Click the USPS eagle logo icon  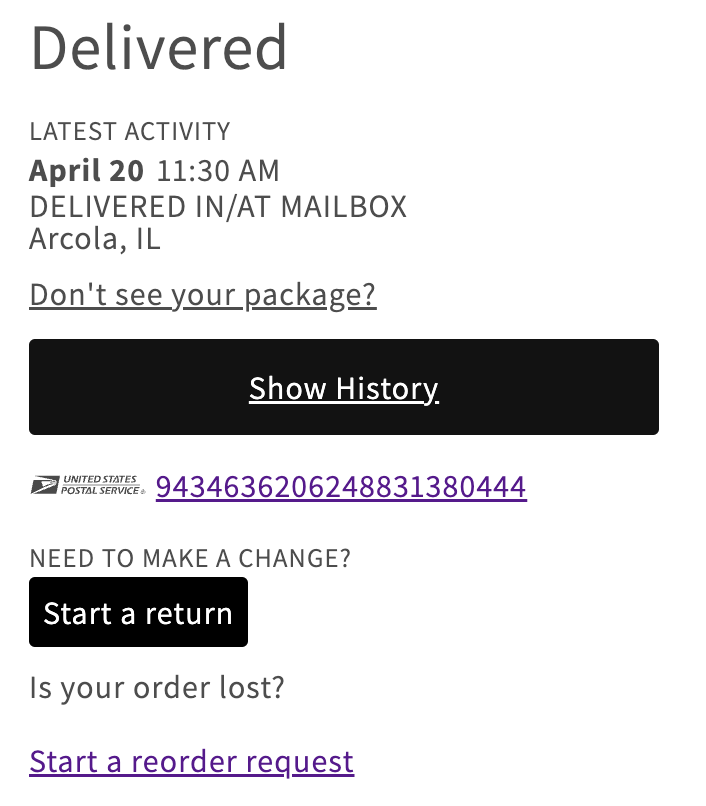click(x=44, y=487)
